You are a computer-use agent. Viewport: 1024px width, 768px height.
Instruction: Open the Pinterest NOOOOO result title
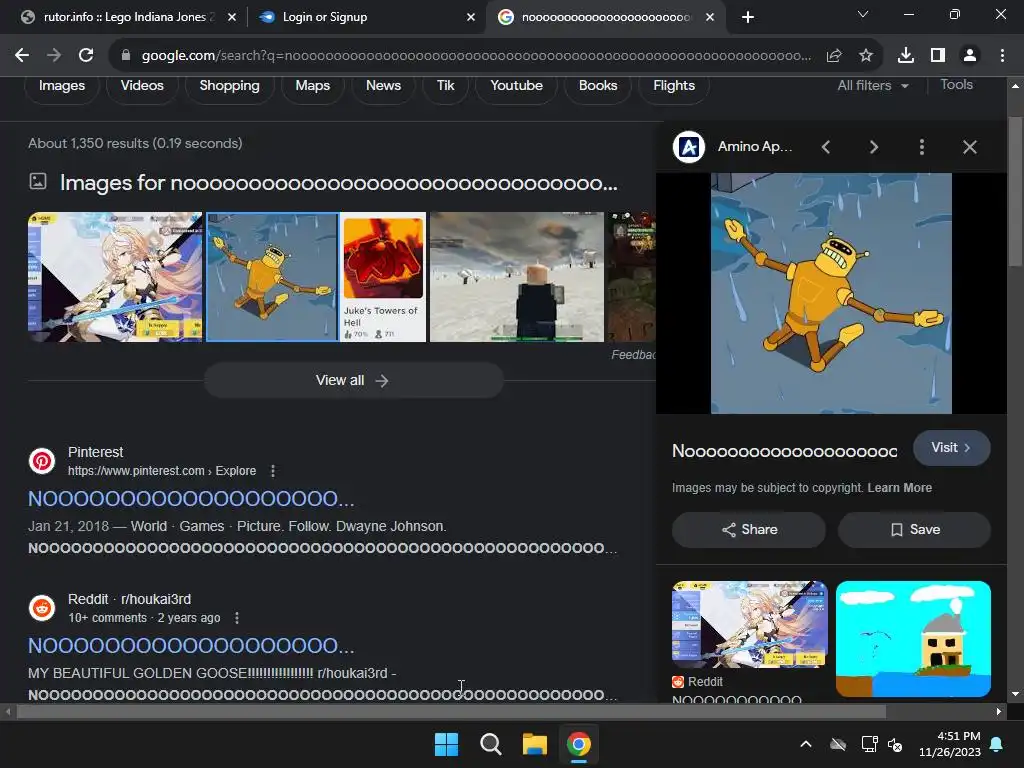coord(191,499)
